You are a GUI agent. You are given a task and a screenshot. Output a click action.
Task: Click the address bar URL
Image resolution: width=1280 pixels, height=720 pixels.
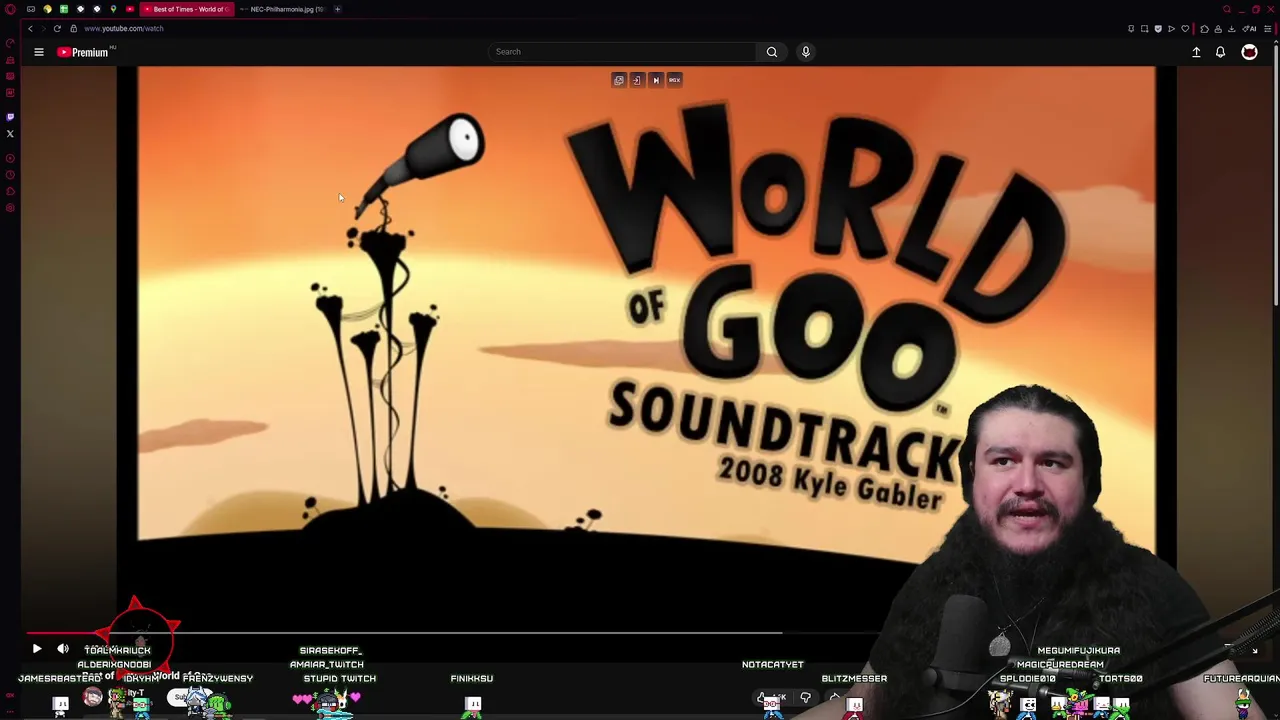click(124, 28)
